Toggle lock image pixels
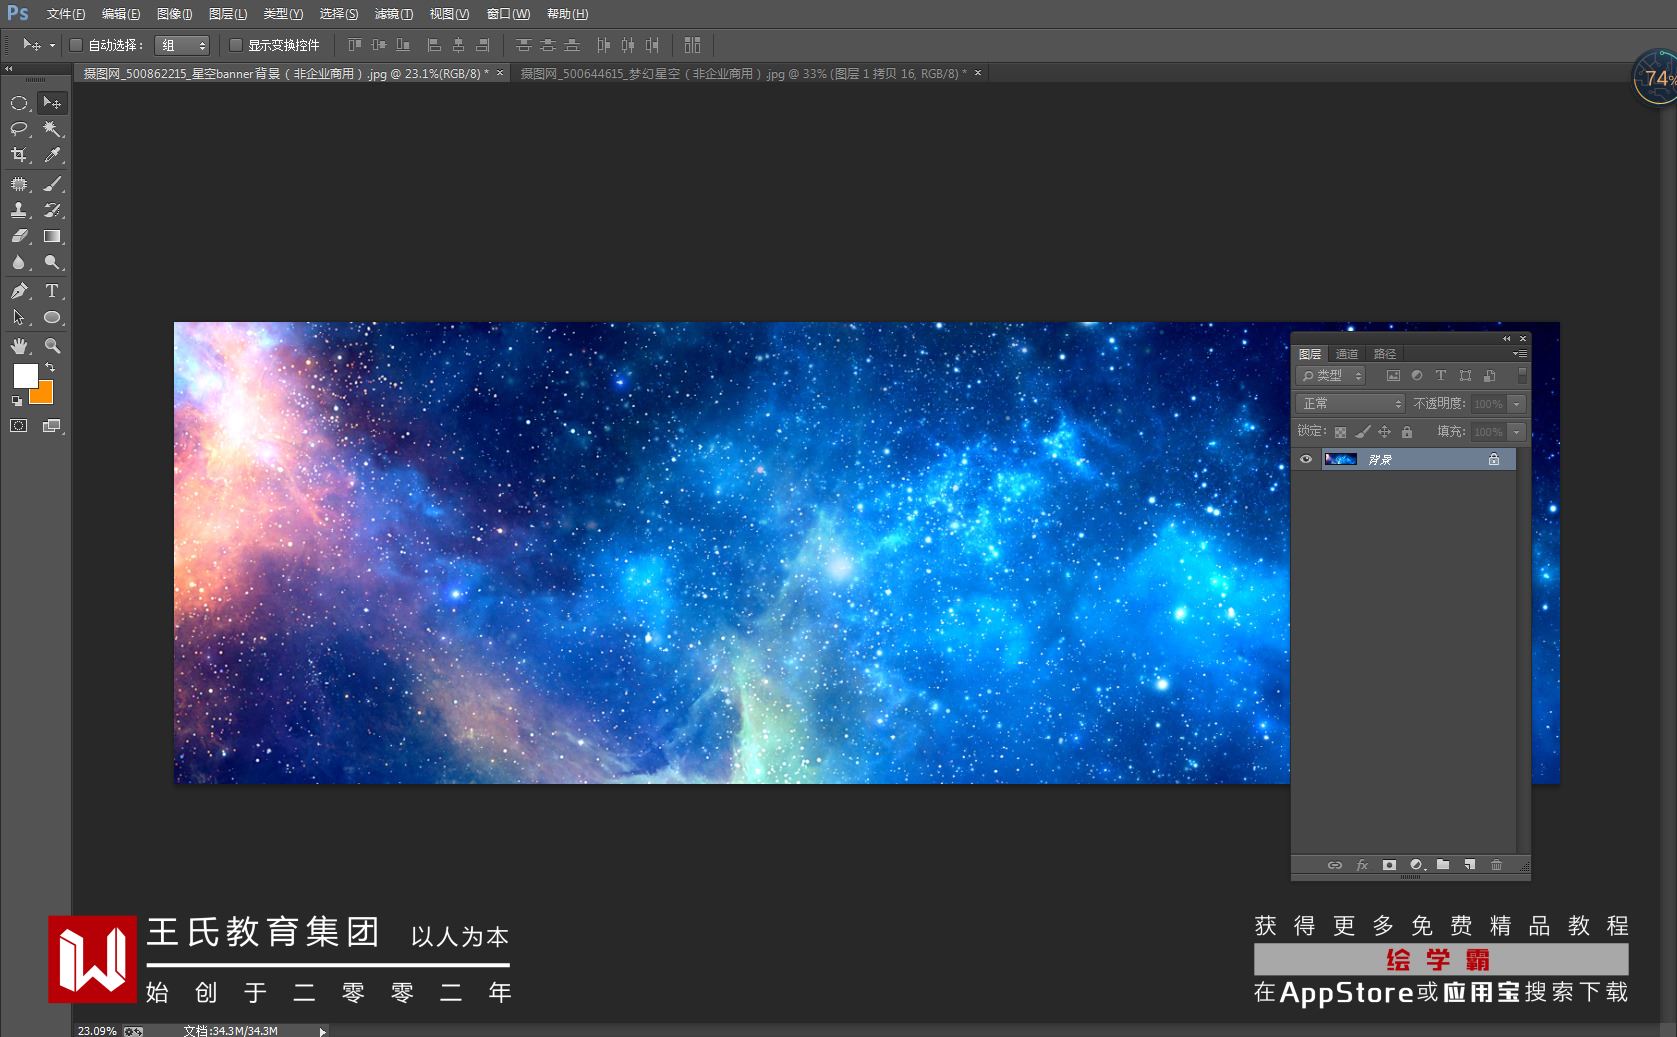 [x=1362, y=432]
